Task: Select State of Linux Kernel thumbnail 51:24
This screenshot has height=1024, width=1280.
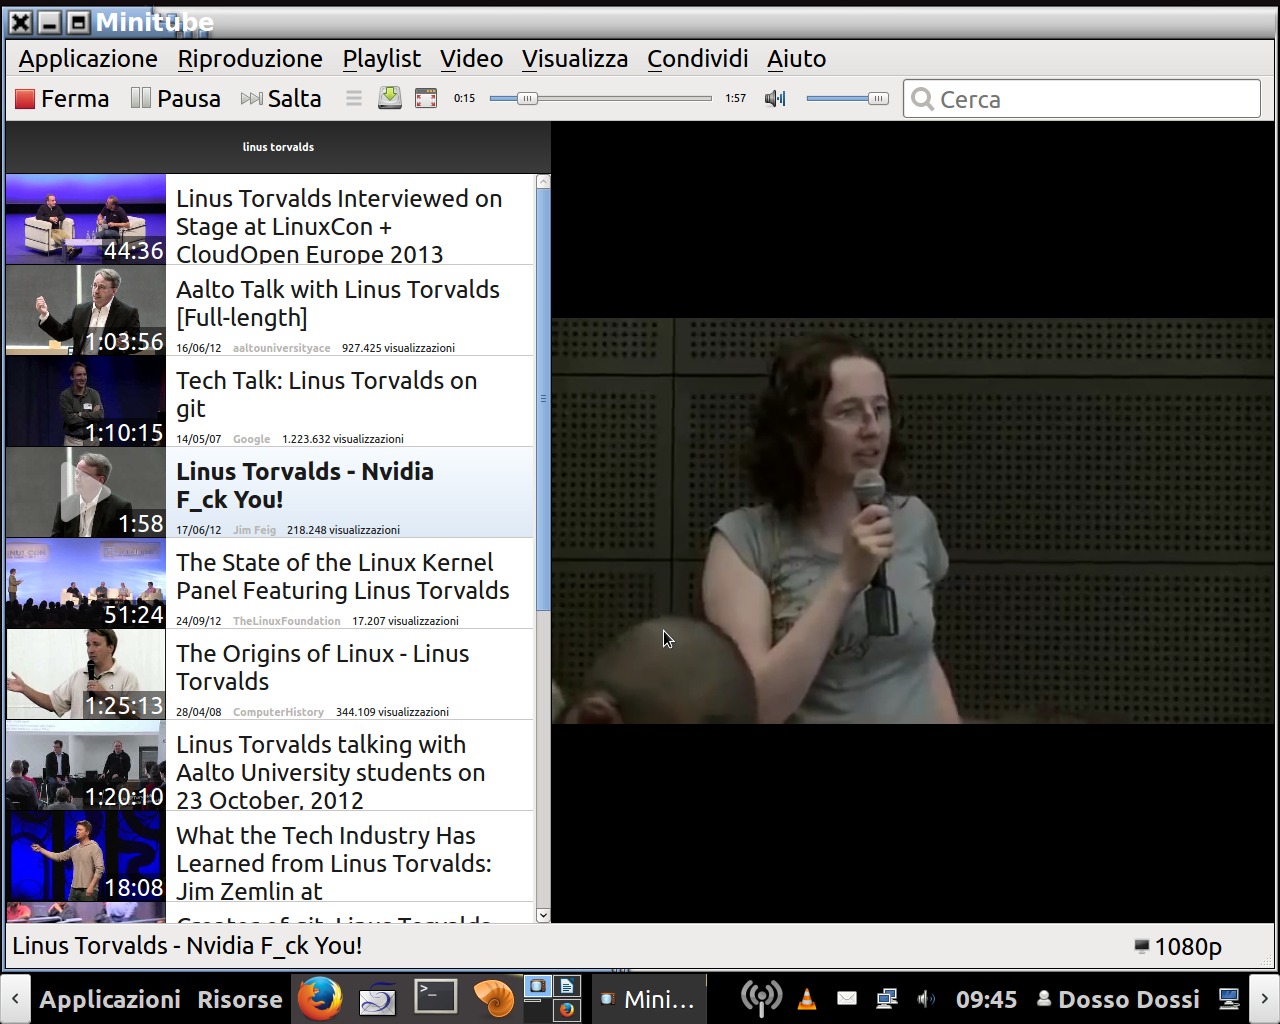Action: coord(86,583)
